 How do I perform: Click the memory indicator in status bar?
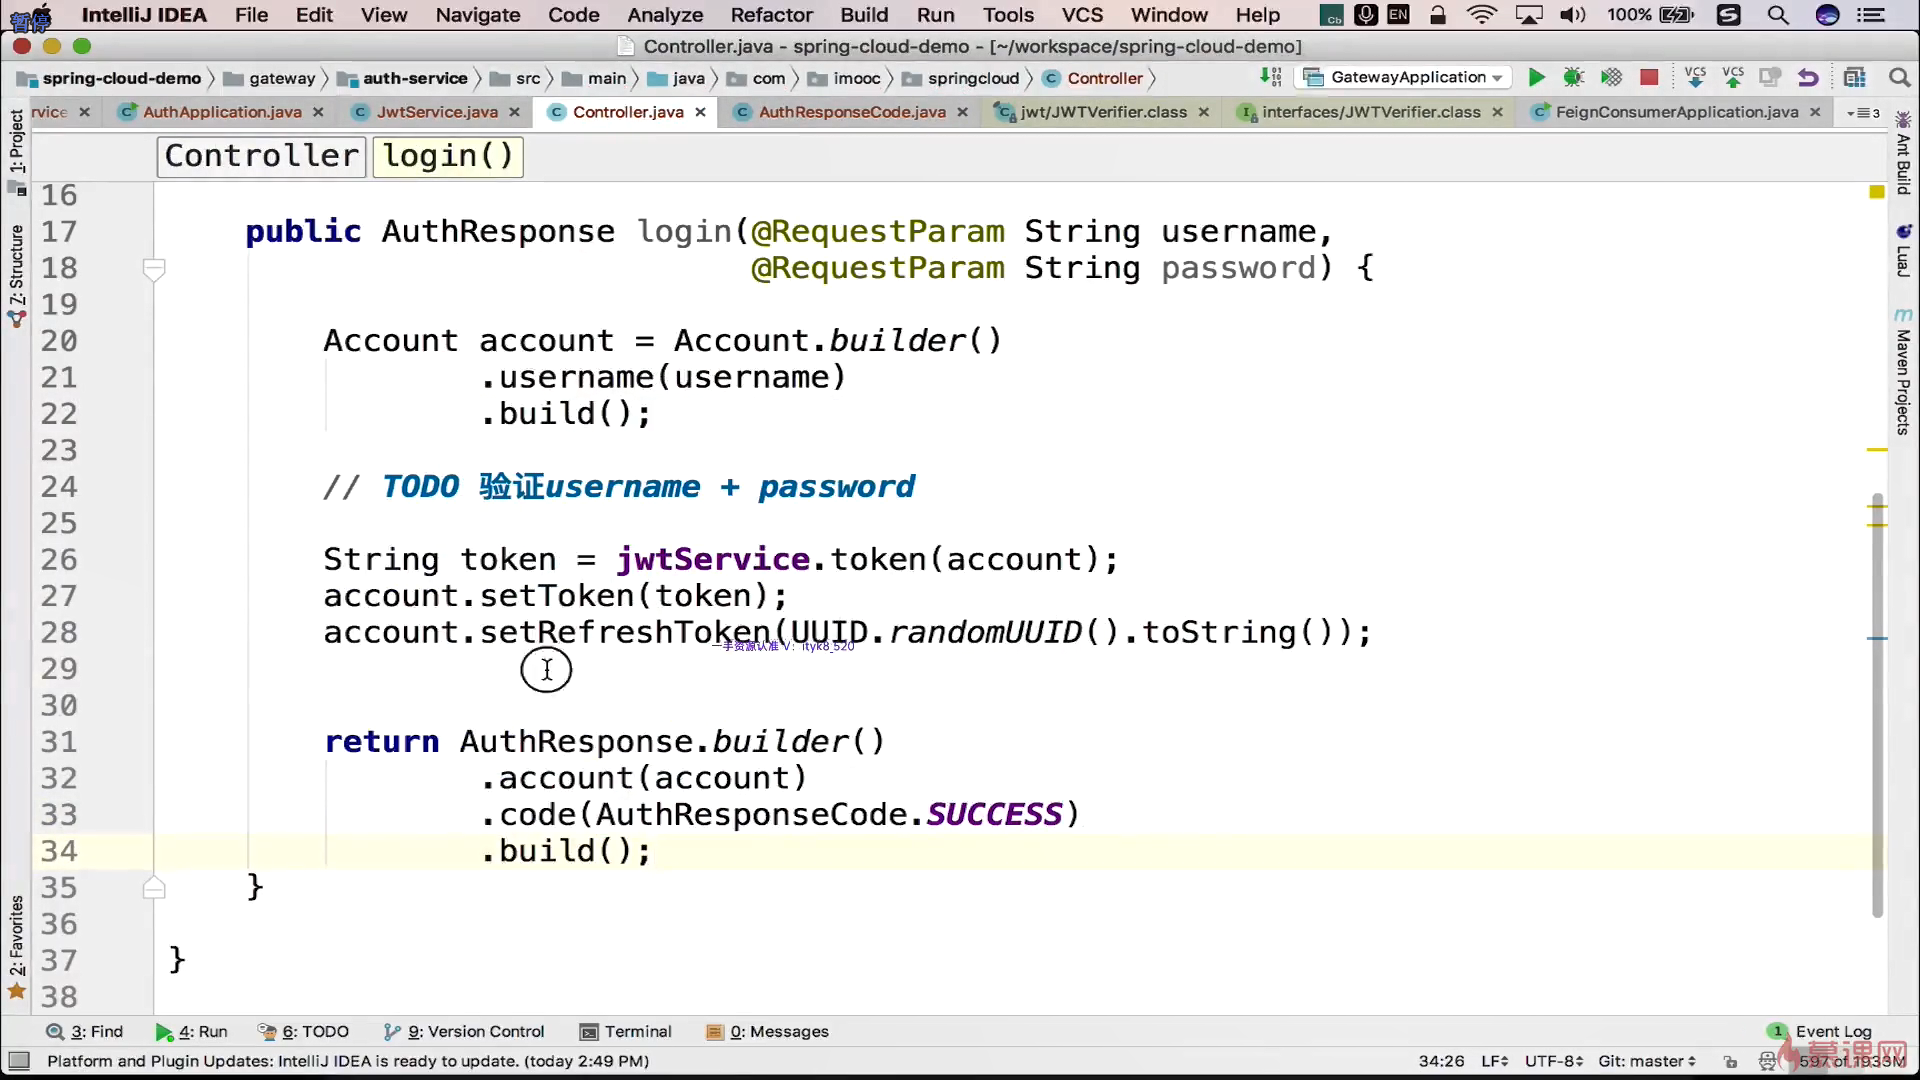tap(1850, 1061)
